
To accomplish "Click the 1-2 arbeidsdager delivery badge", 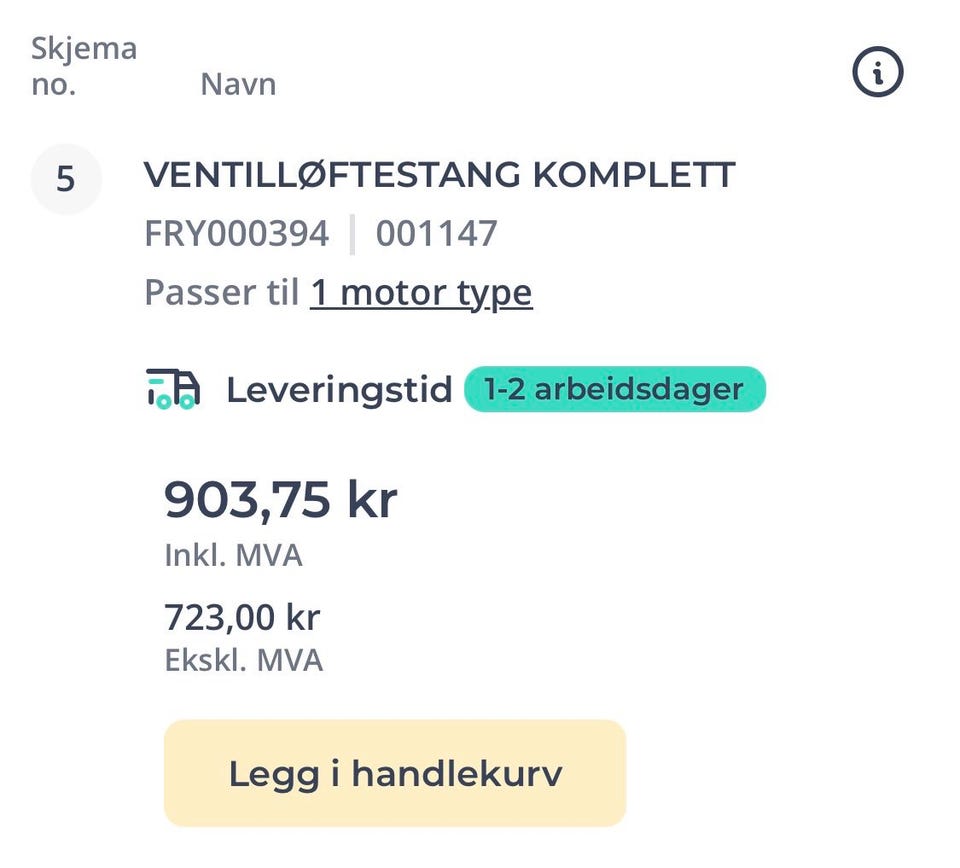I will point(614,389).
